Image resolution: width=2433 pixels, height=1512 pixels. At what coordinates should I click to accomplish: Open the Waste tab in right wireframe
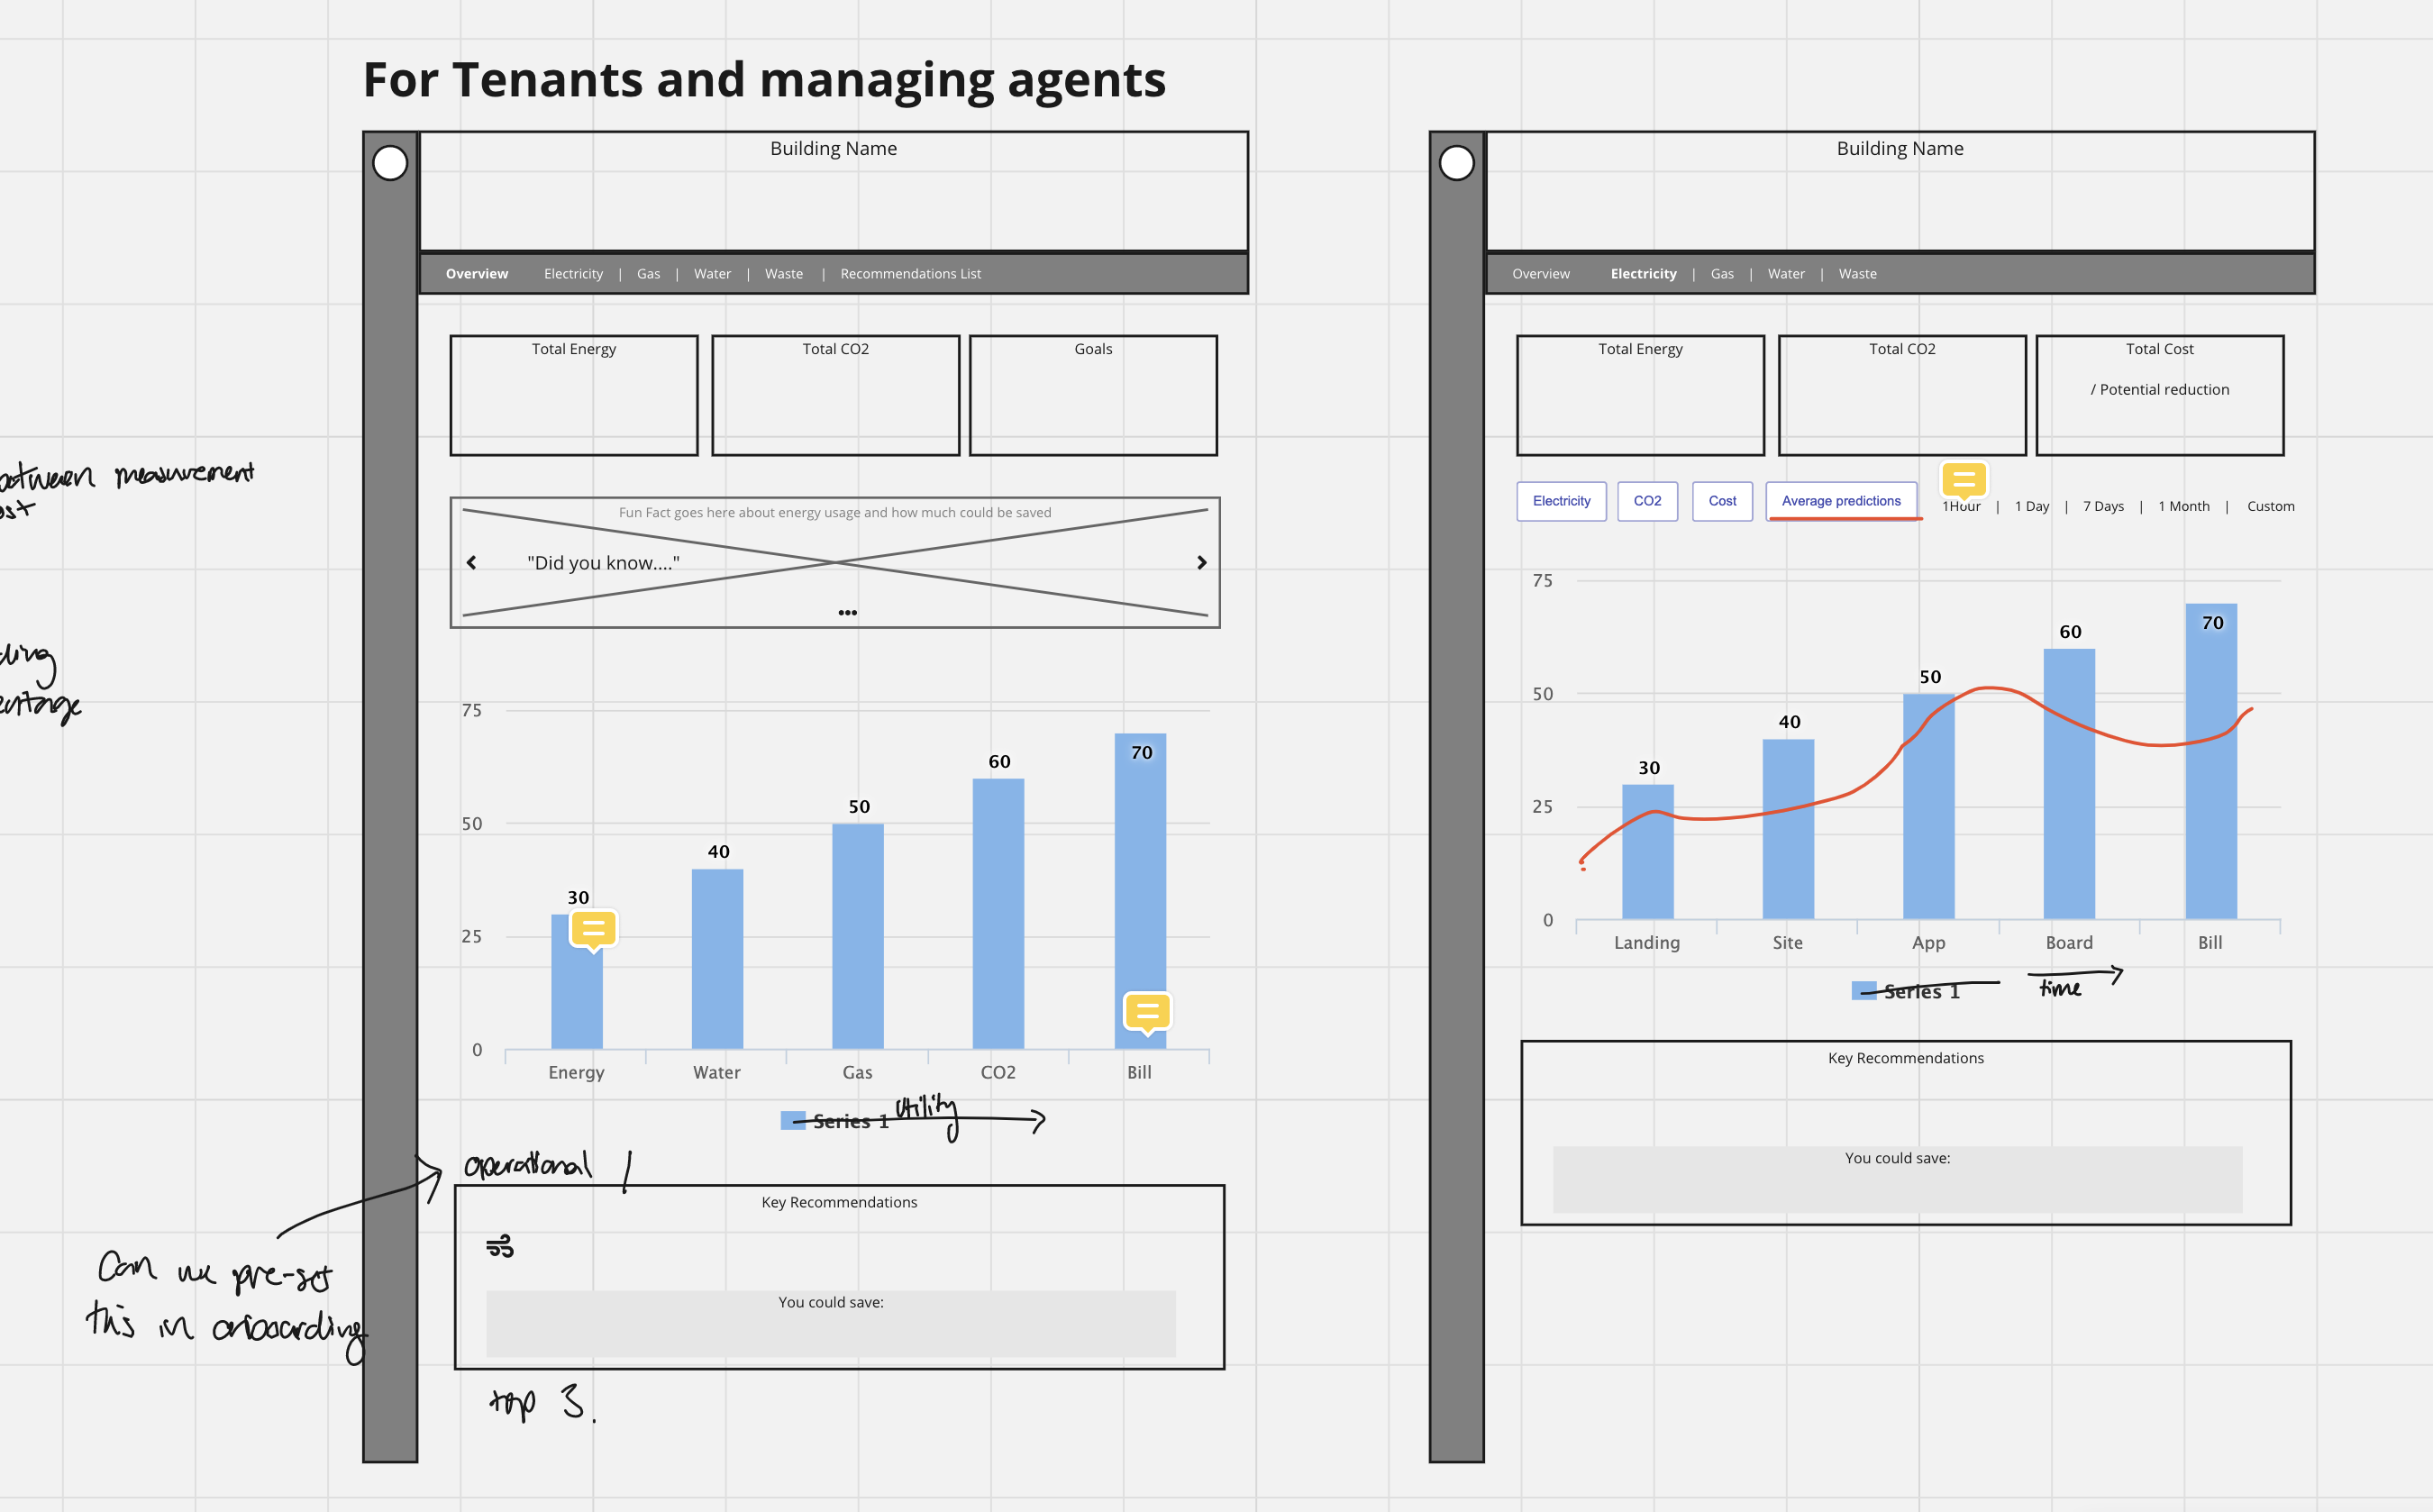coord(1857,274)
